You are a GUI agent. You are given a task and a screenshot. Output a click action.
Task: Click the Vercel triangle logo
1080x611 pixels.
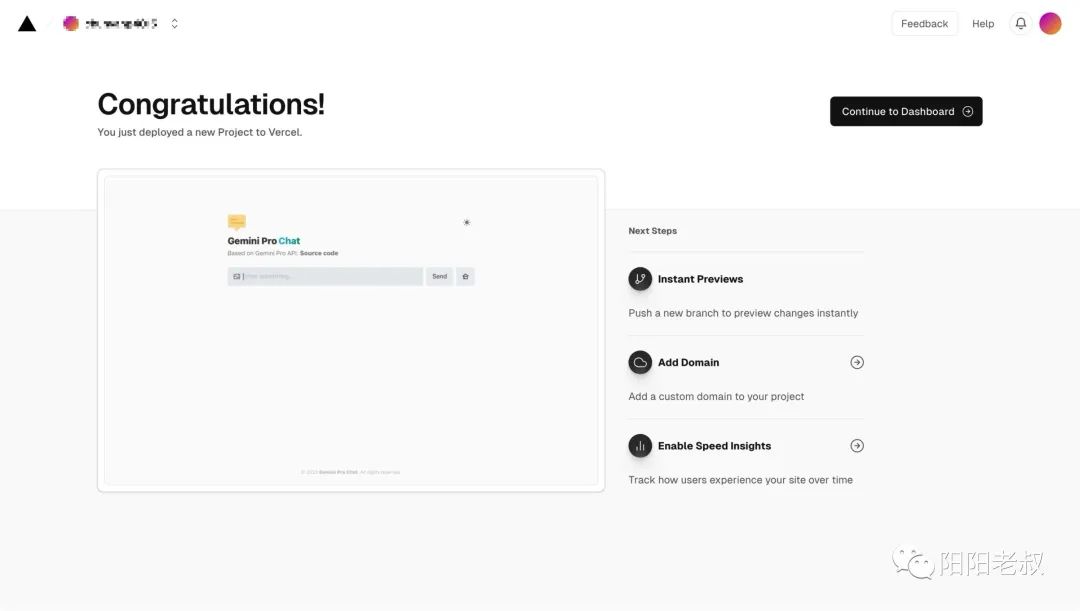pyautogui.click(x=27, y=24)
